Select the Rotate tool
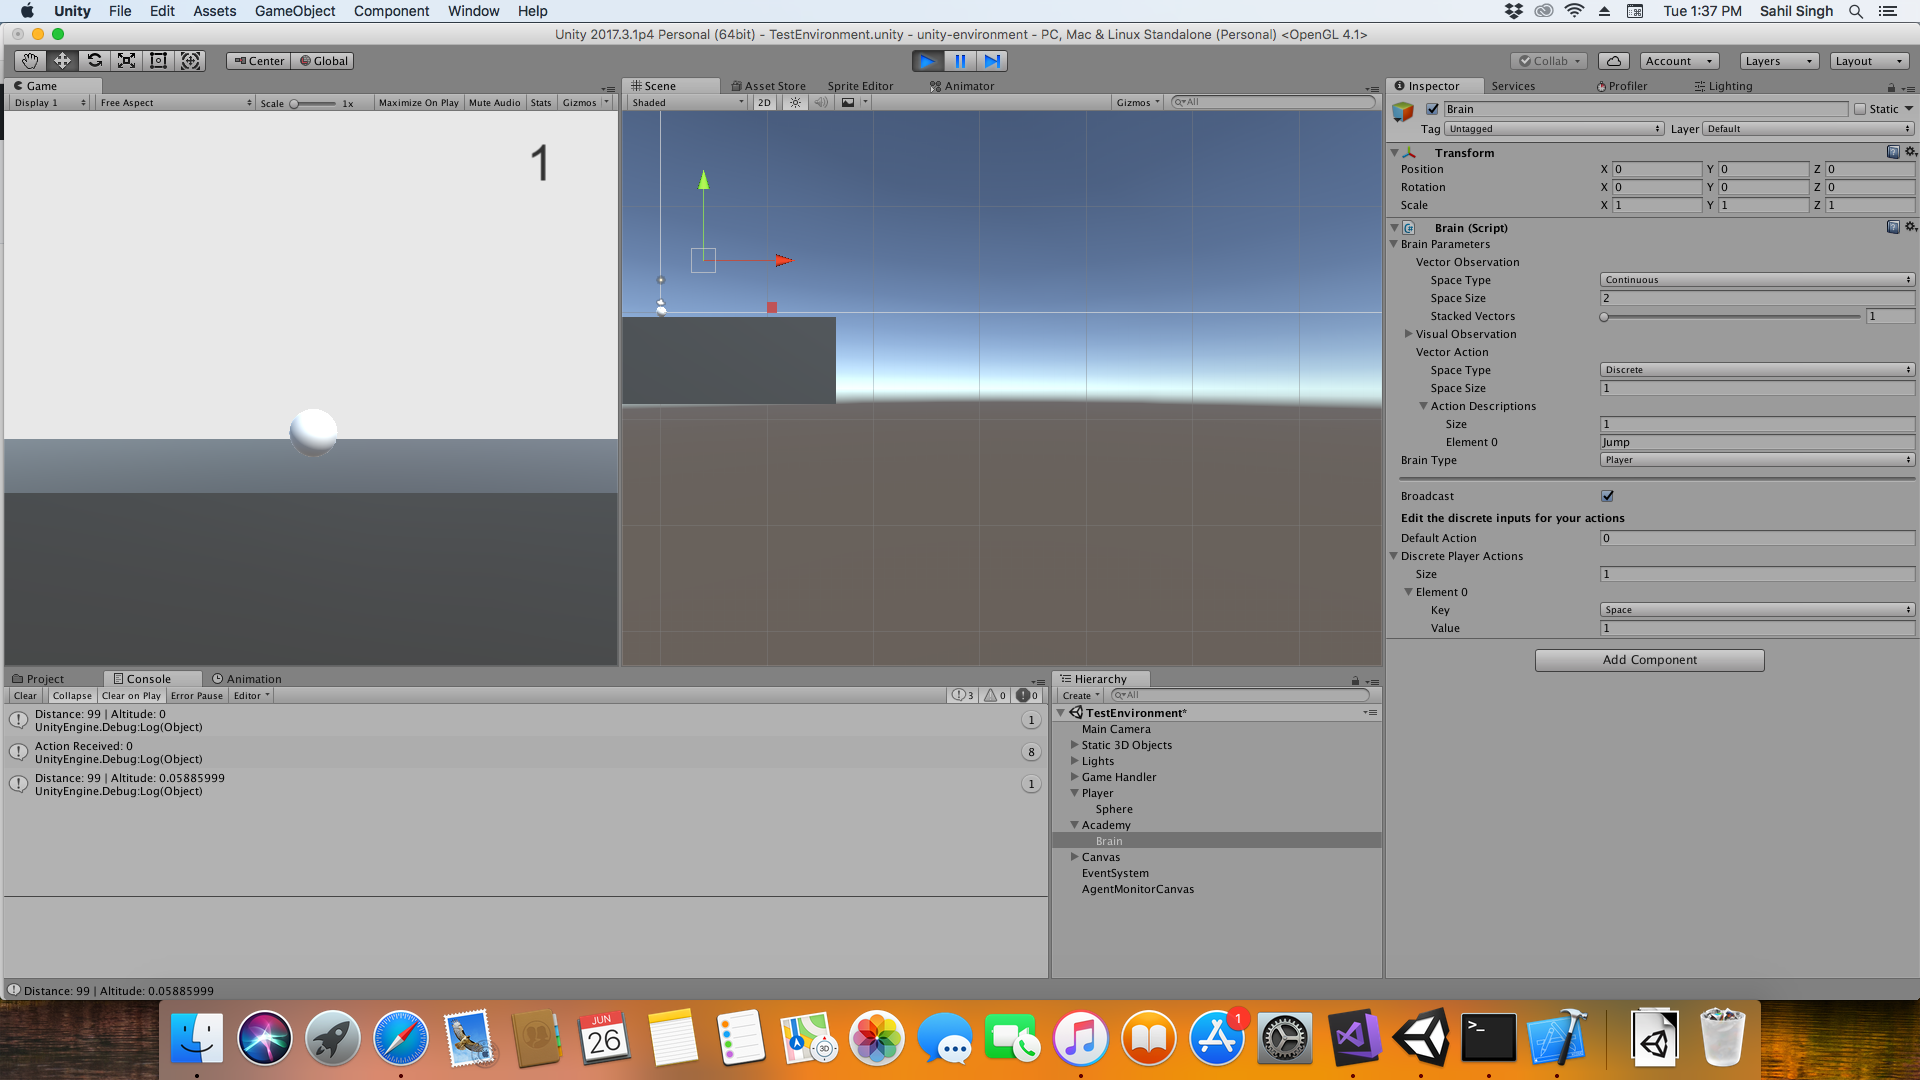This screenshot has height=1080, width=1920. pyautogui.click(x=95, y=61)
